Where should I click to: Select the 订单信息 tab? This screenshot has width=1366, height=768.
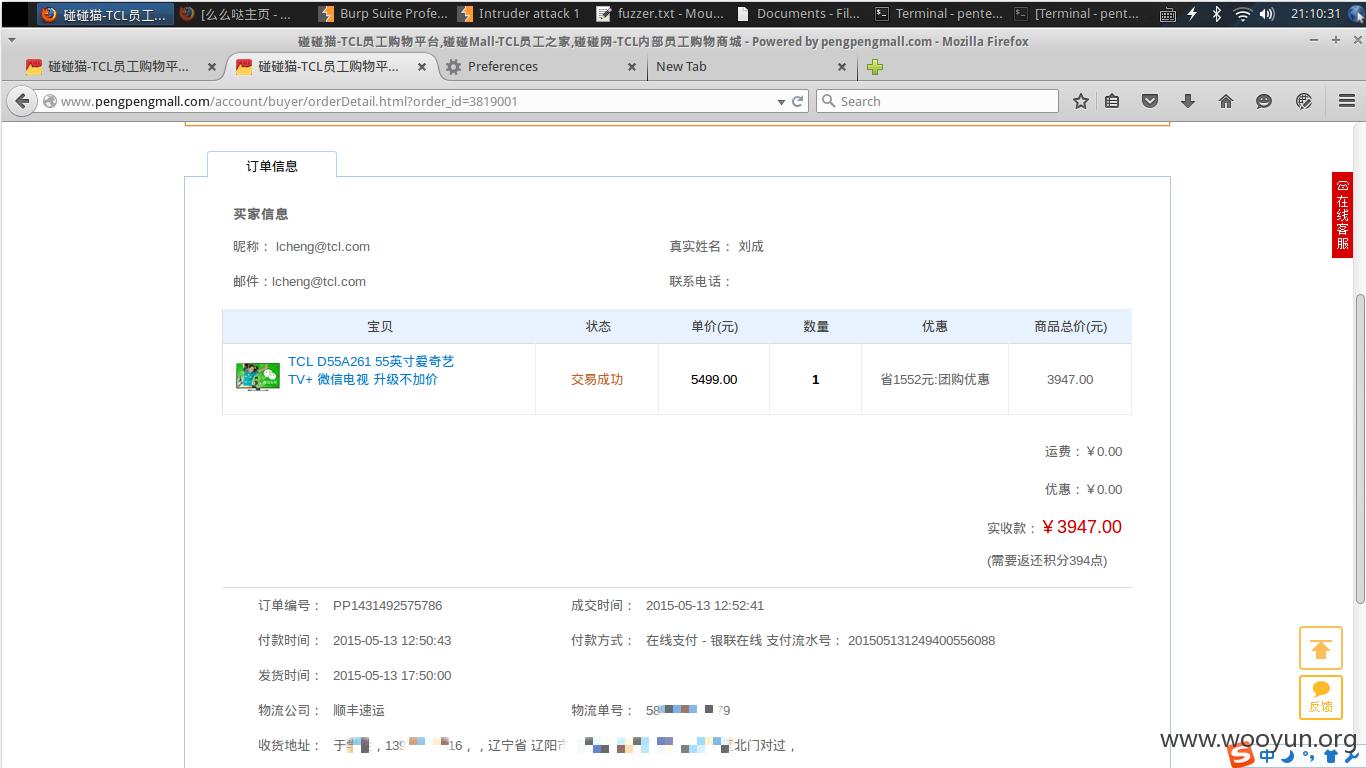[272, 166]
